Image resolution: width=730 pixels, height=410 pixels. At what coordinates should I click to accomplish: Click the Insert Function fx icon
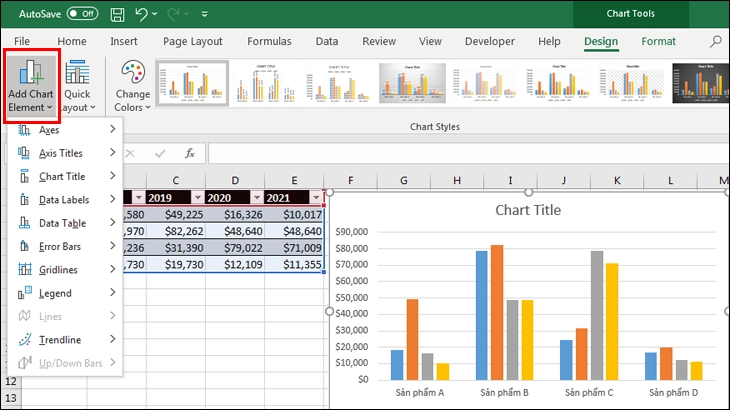click(189, 153)
